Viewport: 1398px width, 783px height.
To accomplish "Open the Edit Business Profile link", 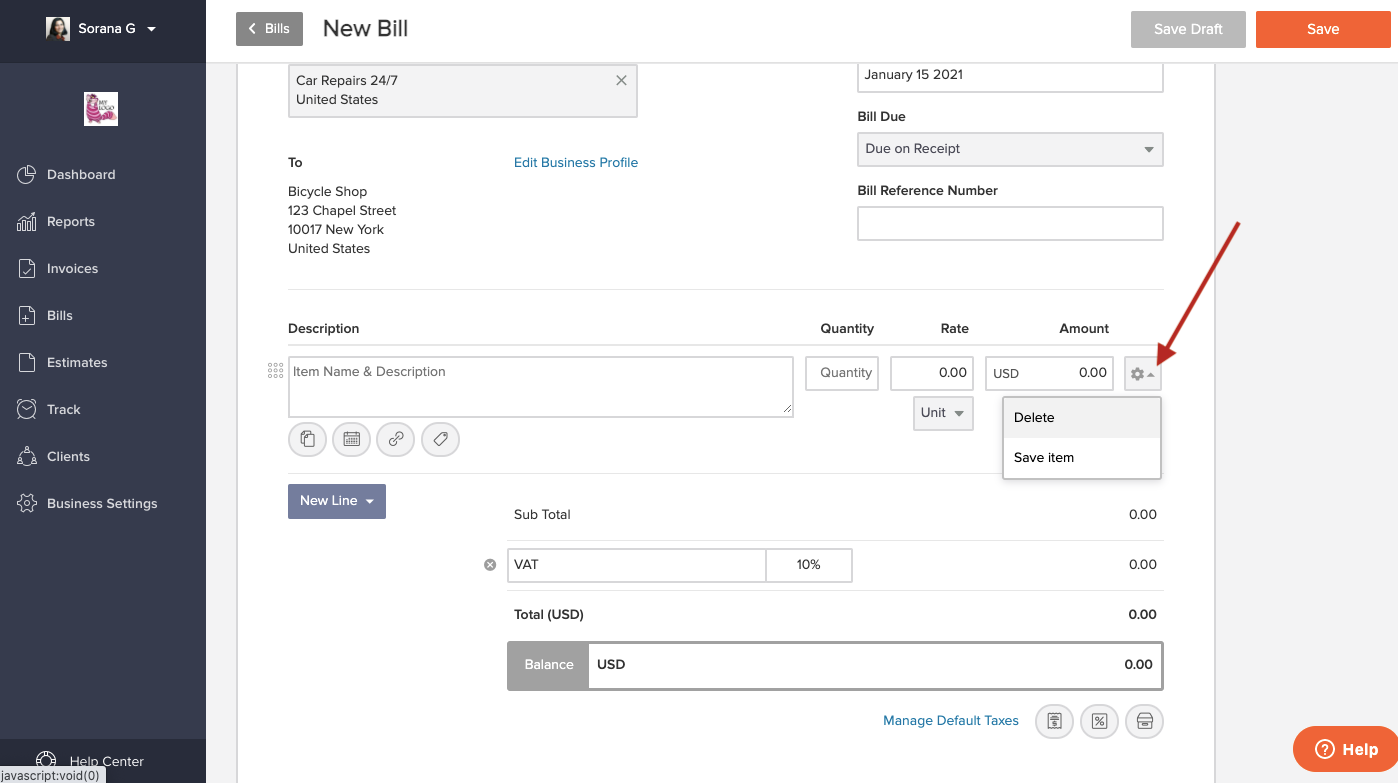I will (575, 163).
